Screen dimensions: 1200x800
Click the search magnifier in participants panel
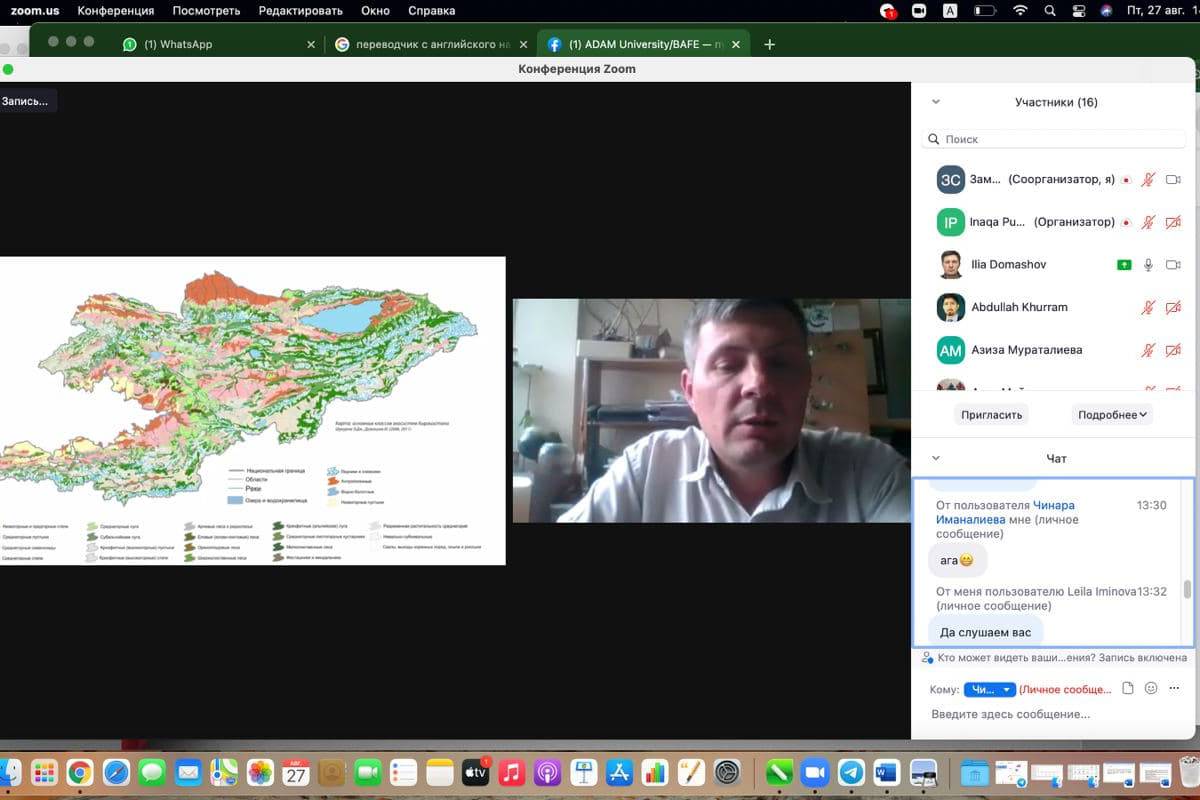pyautogui.click(x=934, y=140)
